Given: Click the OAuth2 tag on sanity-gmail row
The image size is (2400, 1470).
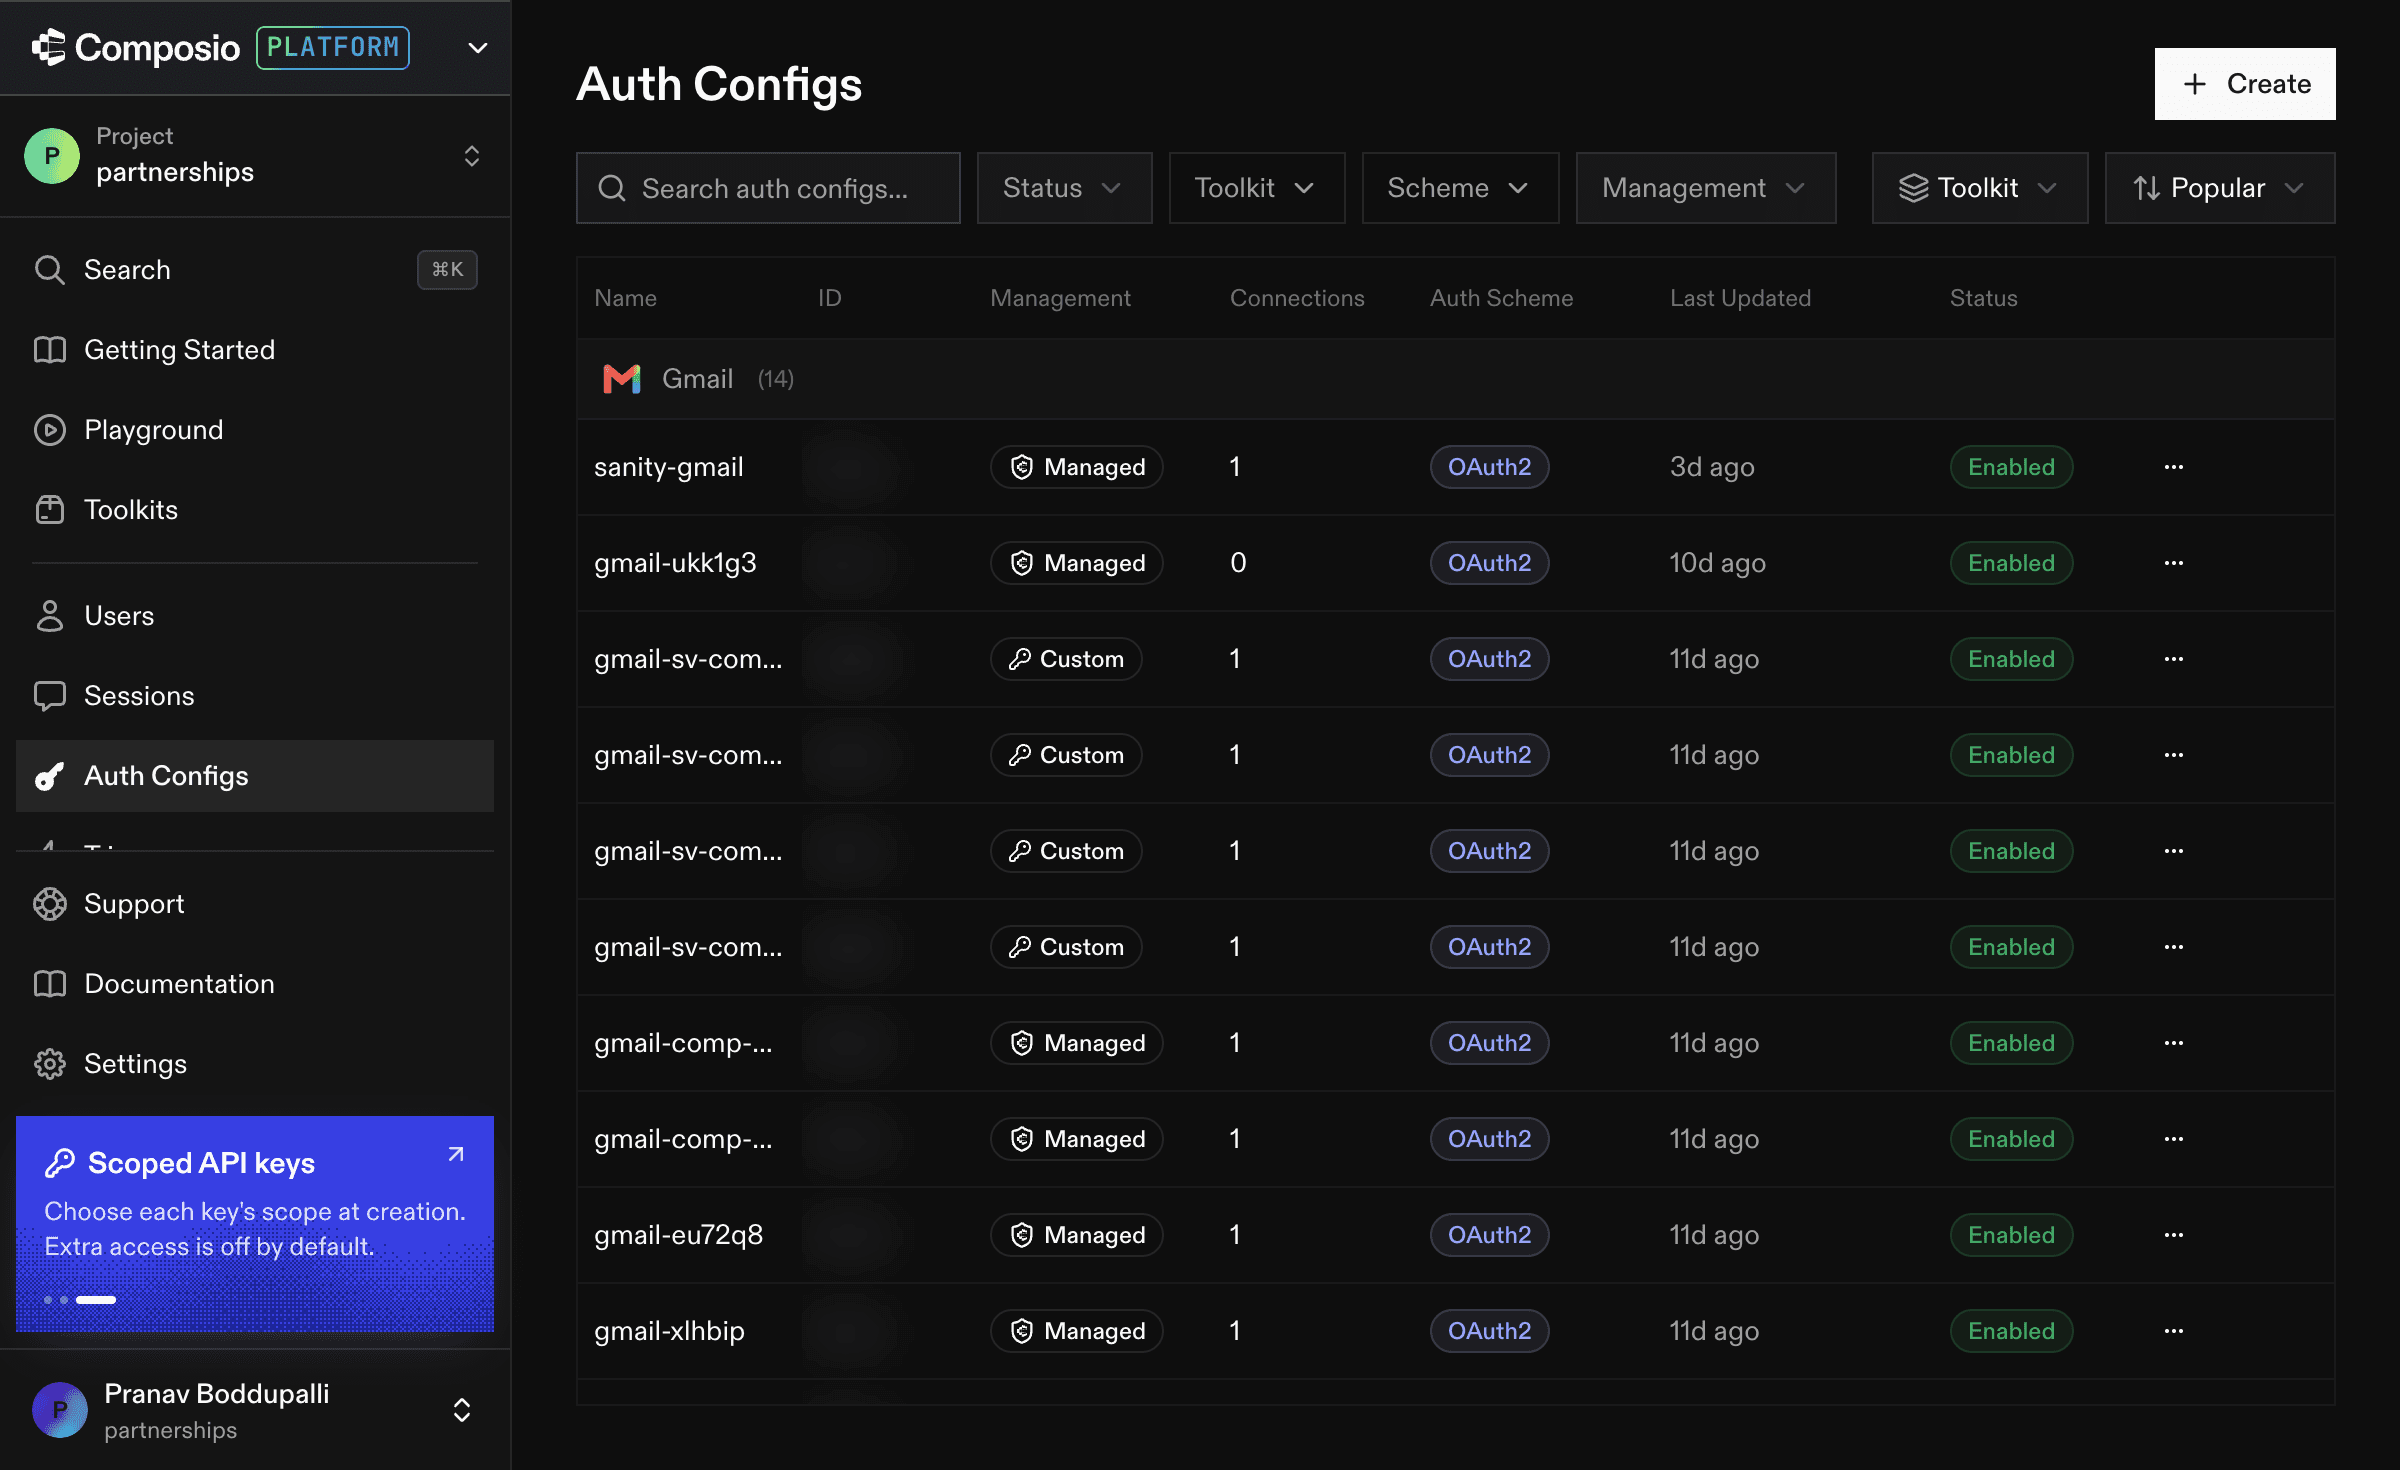Looking at the screenshot, I should tap(1489, 467).
